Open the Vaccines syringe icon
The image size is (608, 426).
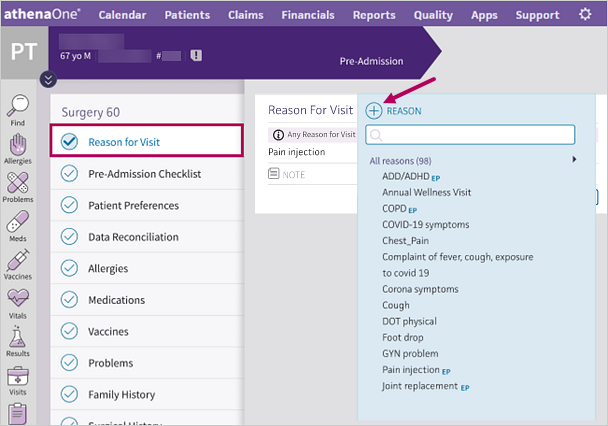point(18,262)
